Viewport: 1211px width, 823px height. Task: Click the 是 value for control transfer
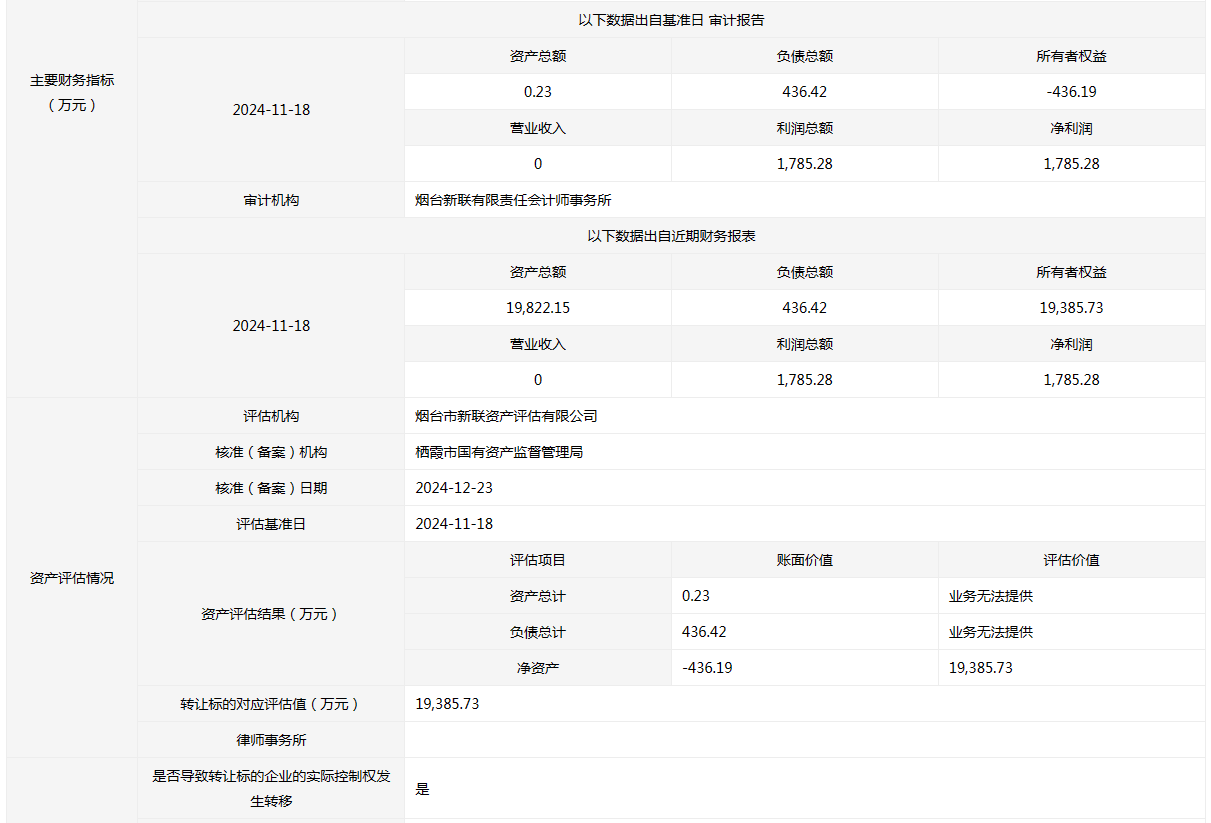pos(422,789)
